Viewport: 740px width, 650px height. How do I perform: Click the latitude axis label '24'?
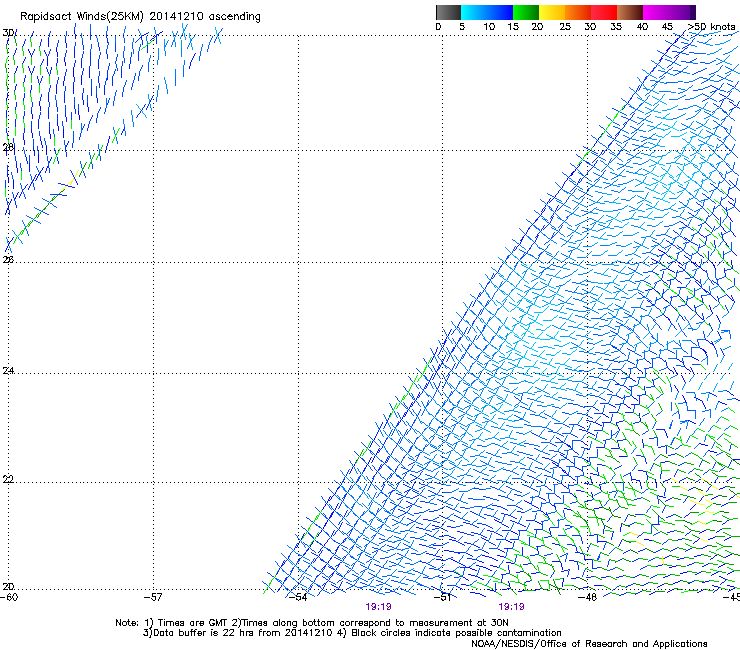point(8,371)
